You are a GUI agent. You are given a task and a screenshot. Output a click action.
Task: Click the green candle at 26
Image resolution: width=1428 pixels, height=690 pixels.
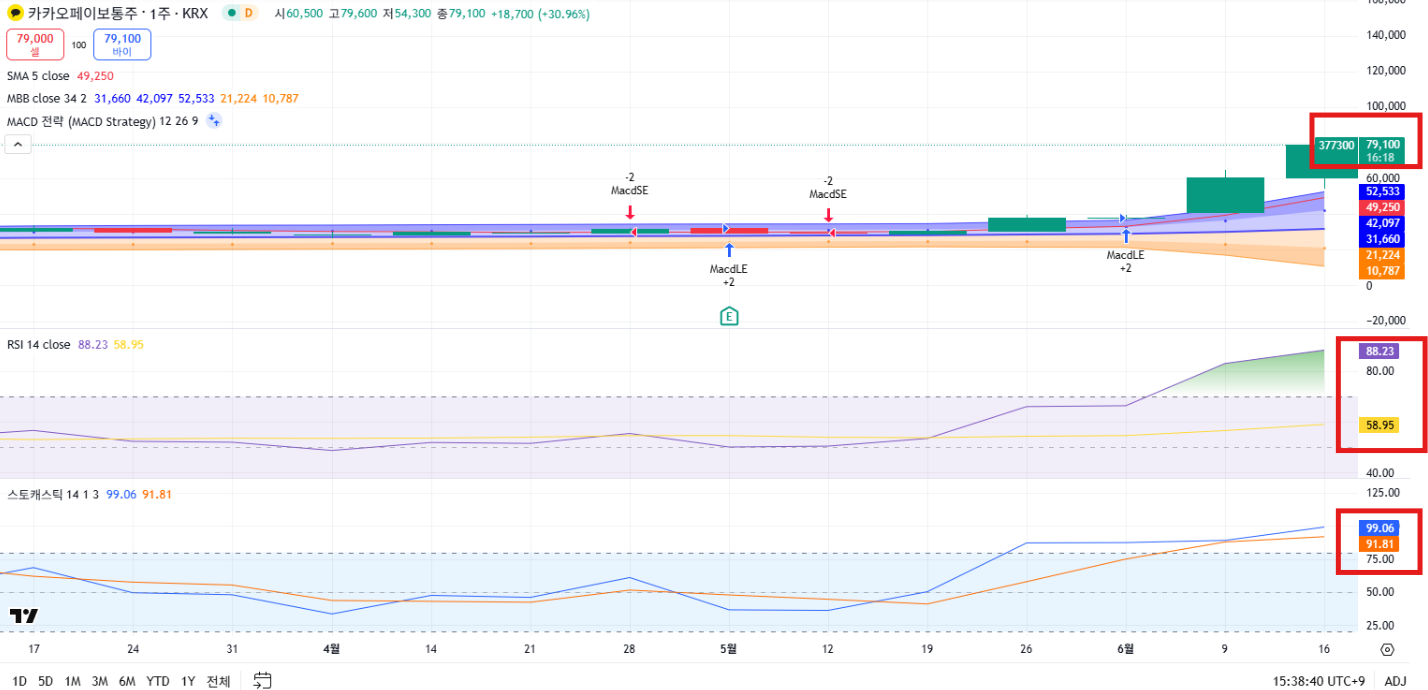click(x=1027, y=225)
